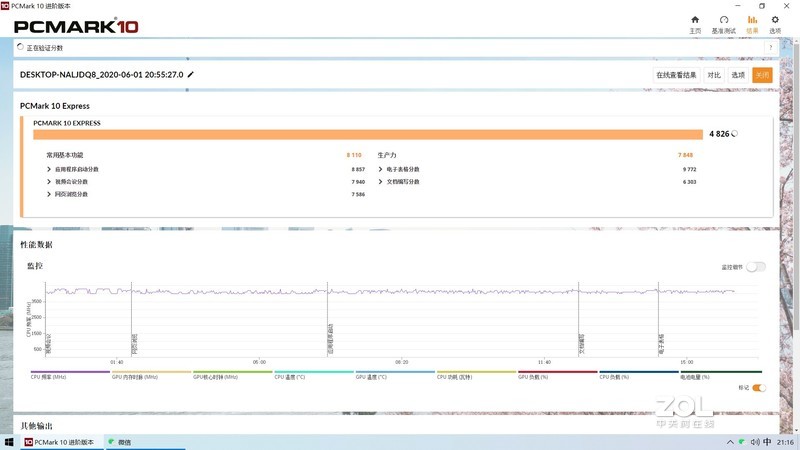Switch to the 结果 results tab

[751, 23]
